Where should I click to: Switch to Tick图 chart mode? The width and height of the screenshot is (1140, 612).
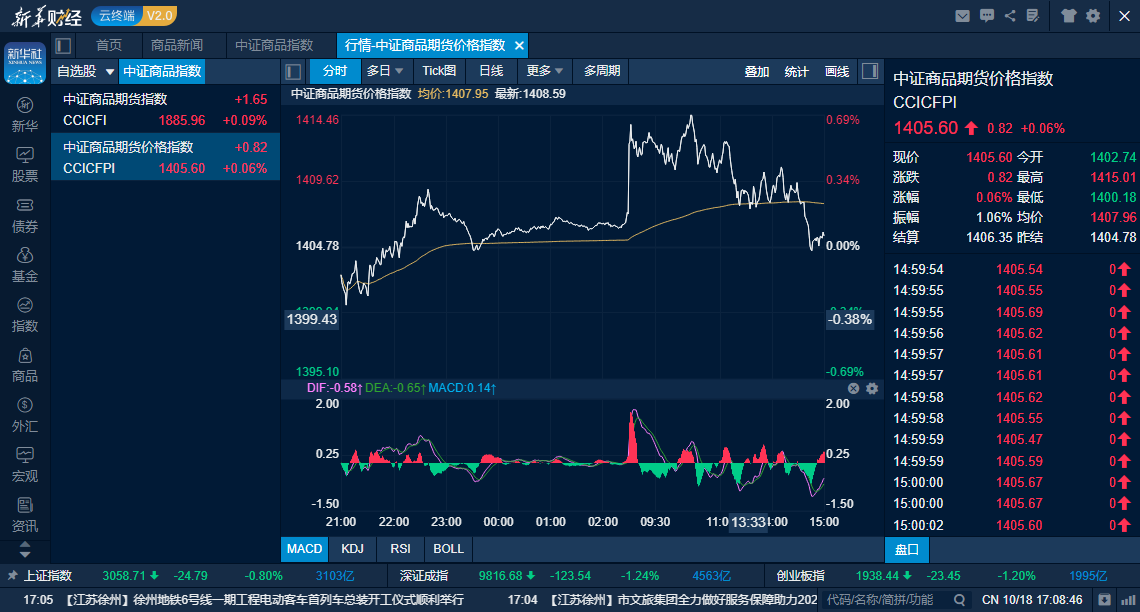(x=440, y=71)
